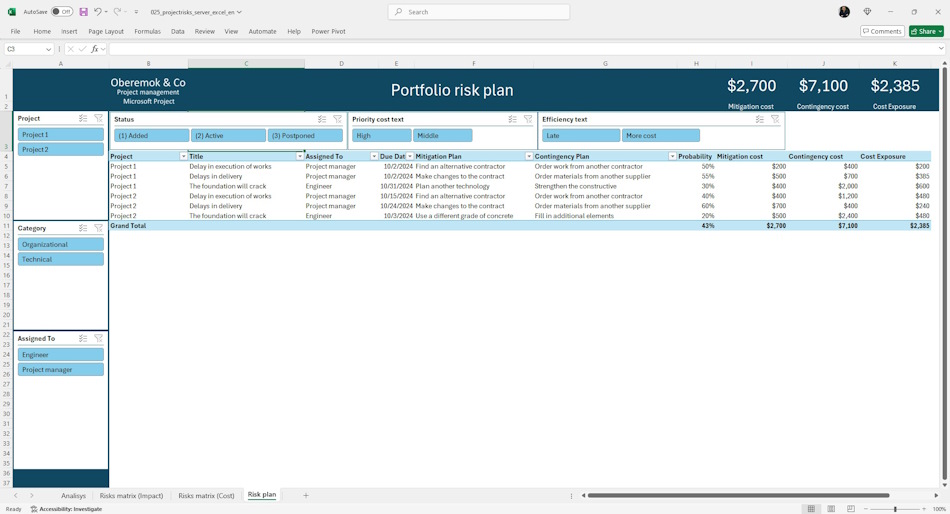The image size is (950, 514).
Task: Clear filter on Category slicer
Action: (x=98, y=228)
